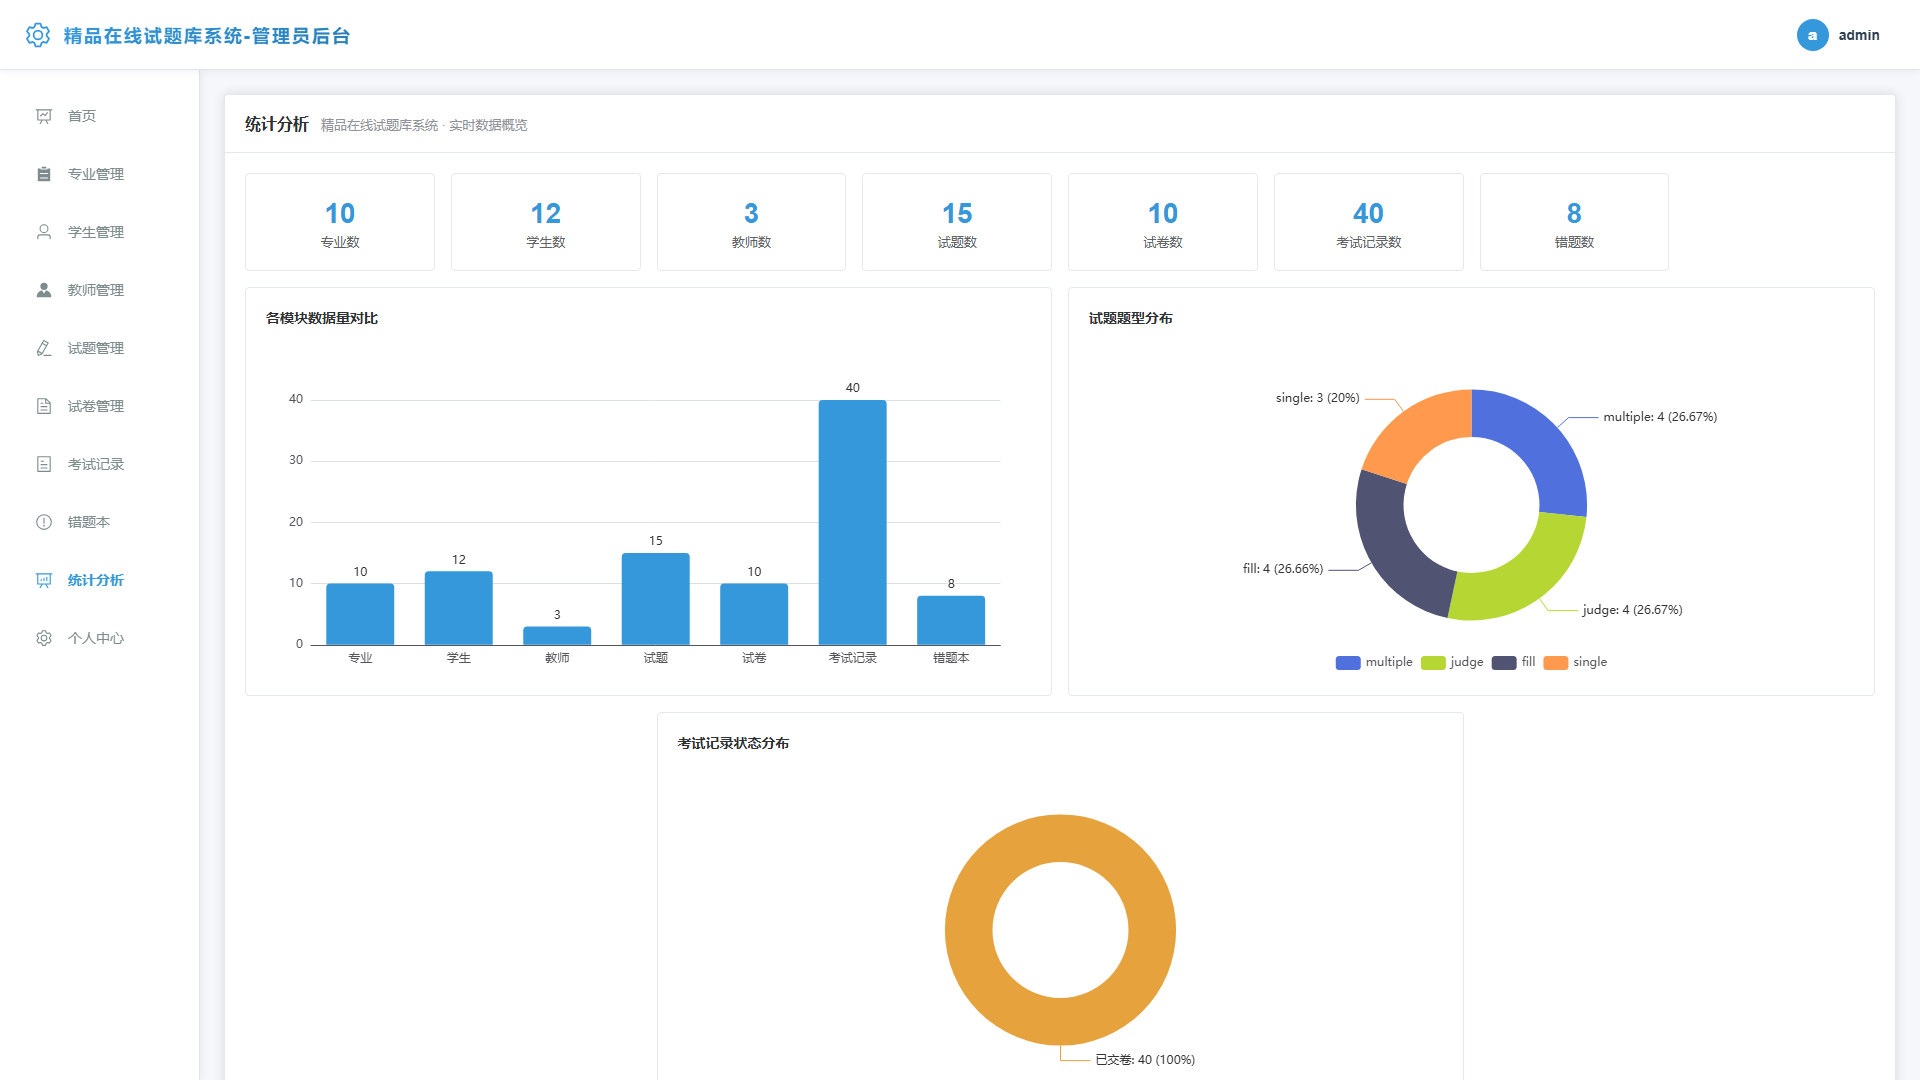
Task: Click the 首页 home icon in sidebar
Action: [x=44, y=116]
